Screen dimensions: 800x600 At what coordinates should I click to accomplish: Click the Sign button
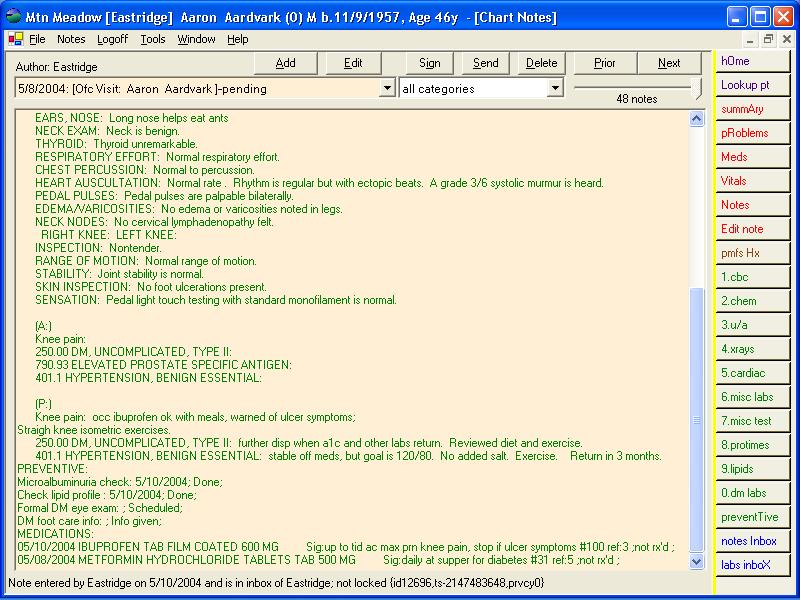[x=430, y=63]
